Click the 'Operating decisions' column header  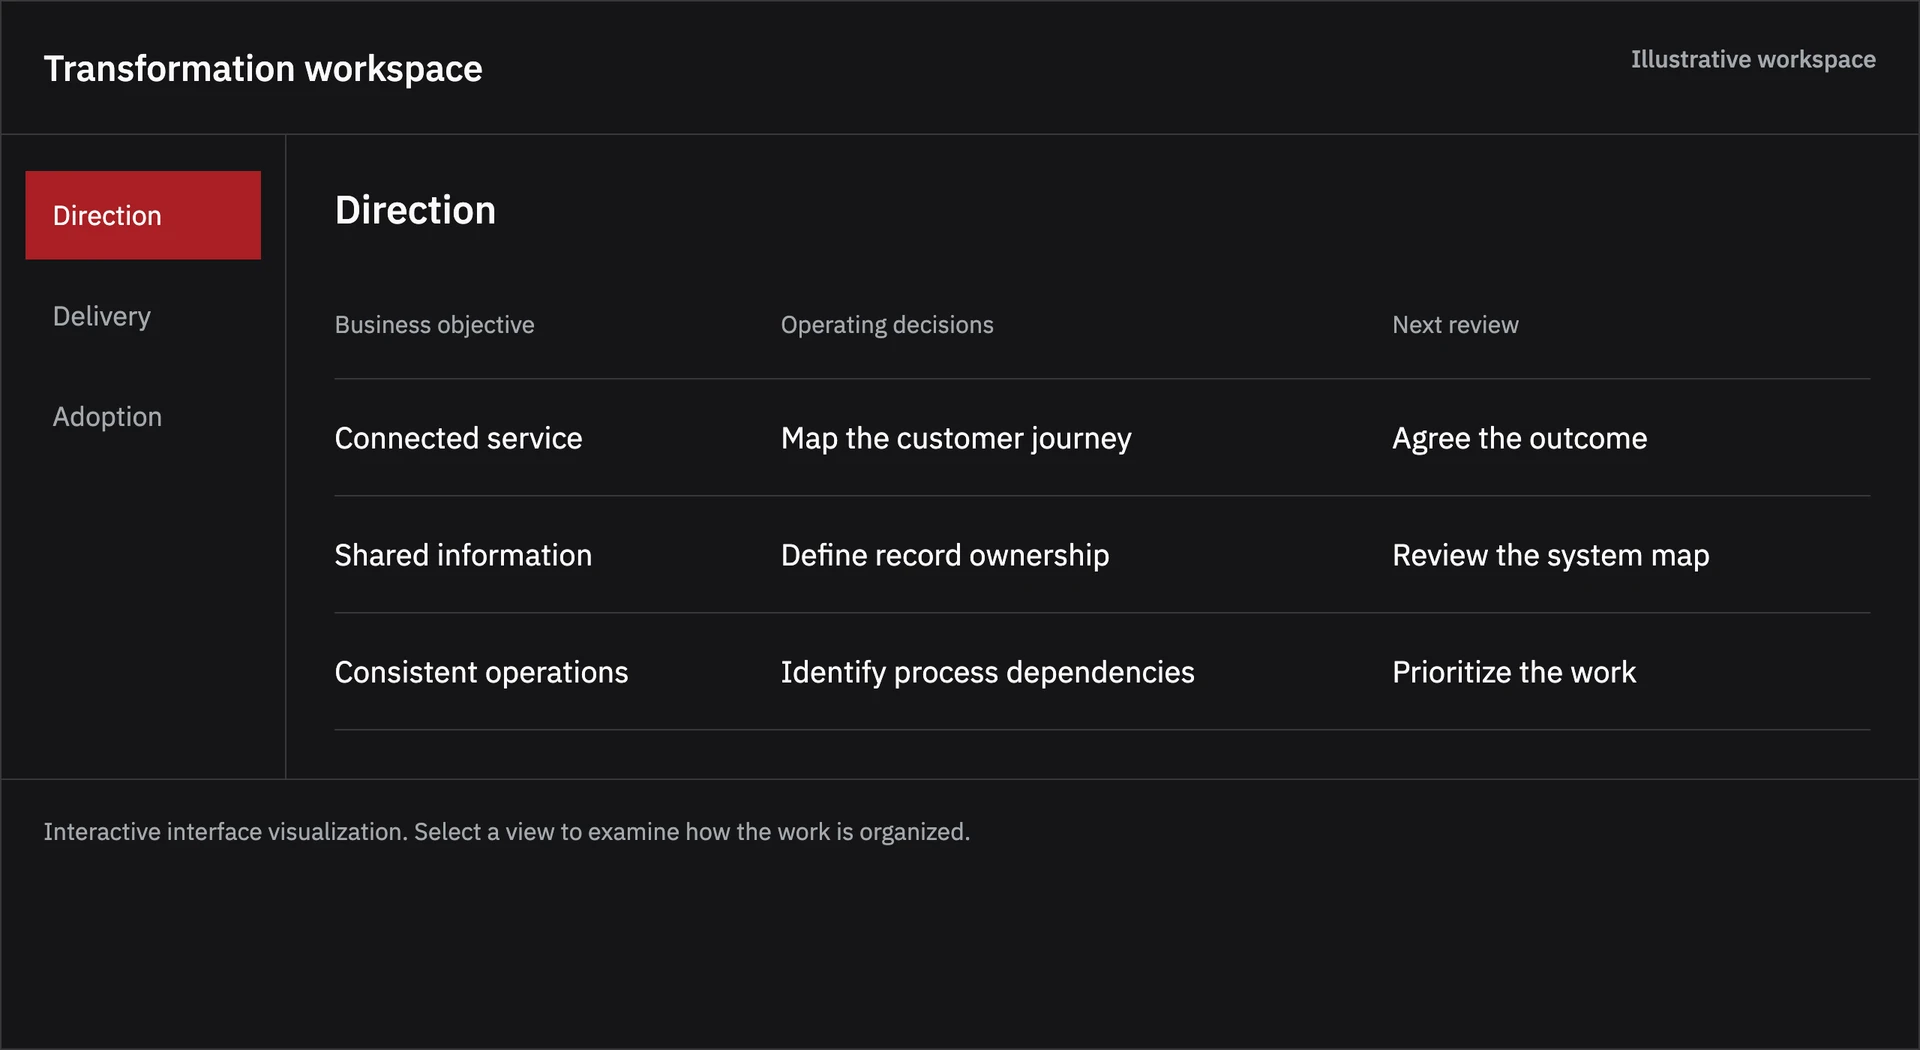pyautogui.click(x=887, y=325)
